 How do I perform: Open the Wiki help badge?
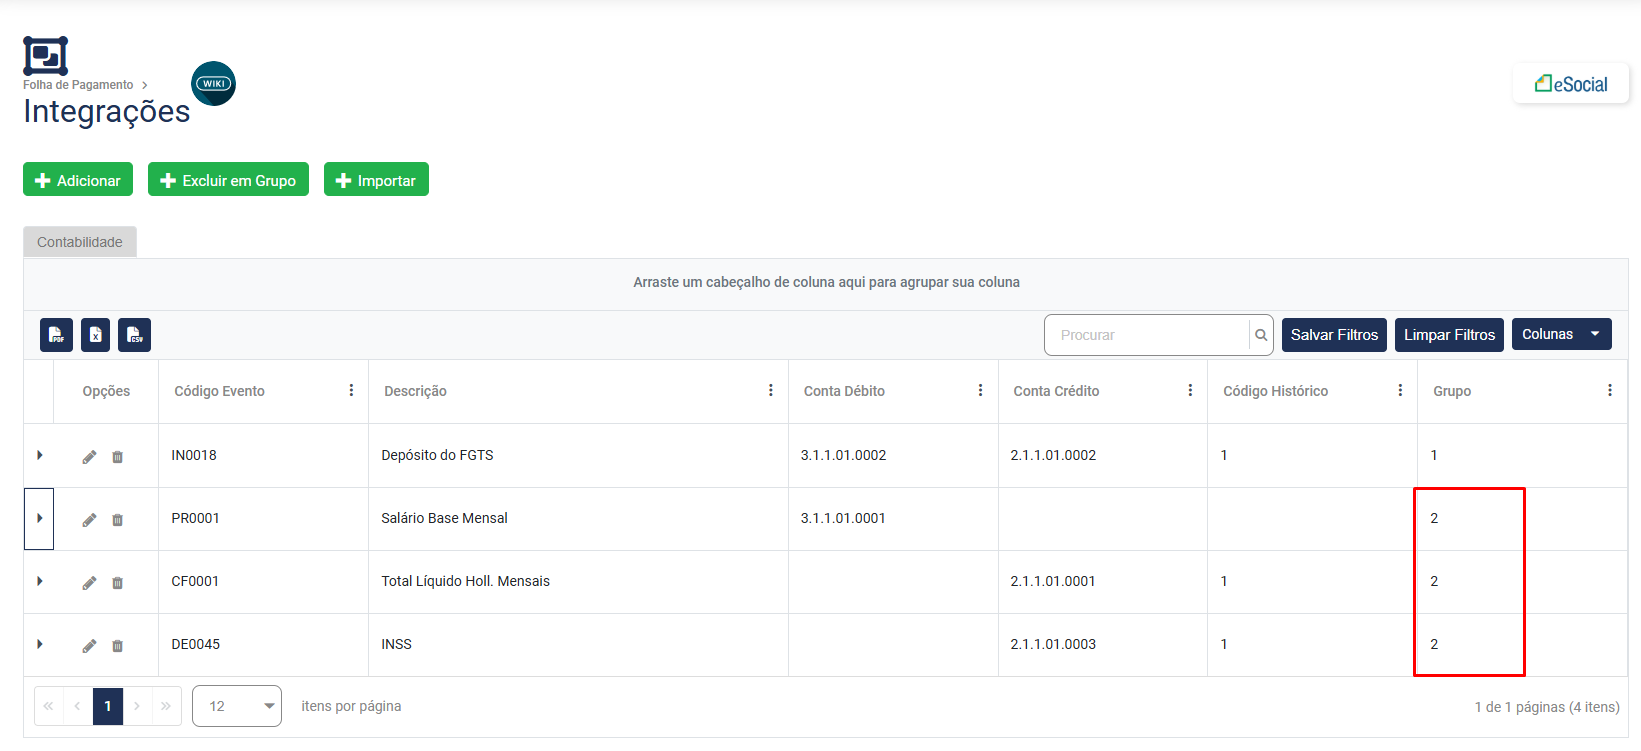click(213, 84)
